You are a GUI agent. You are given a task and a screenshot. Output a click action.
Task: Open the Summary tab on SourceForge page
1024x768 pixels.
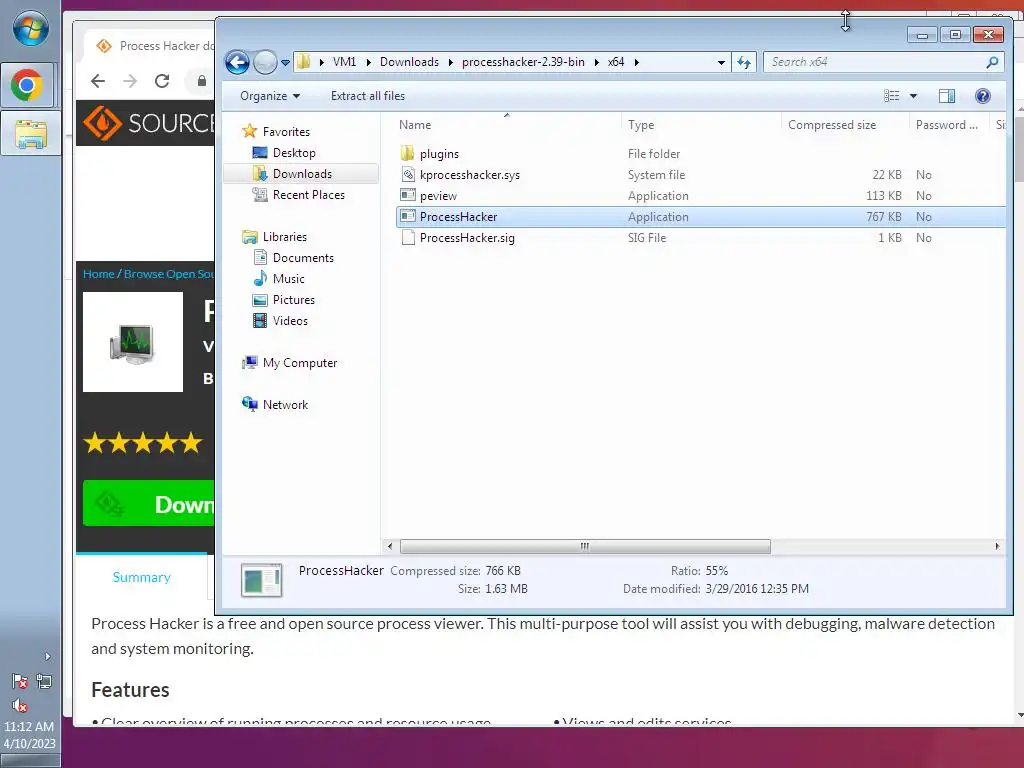click(x=142, y=577)
